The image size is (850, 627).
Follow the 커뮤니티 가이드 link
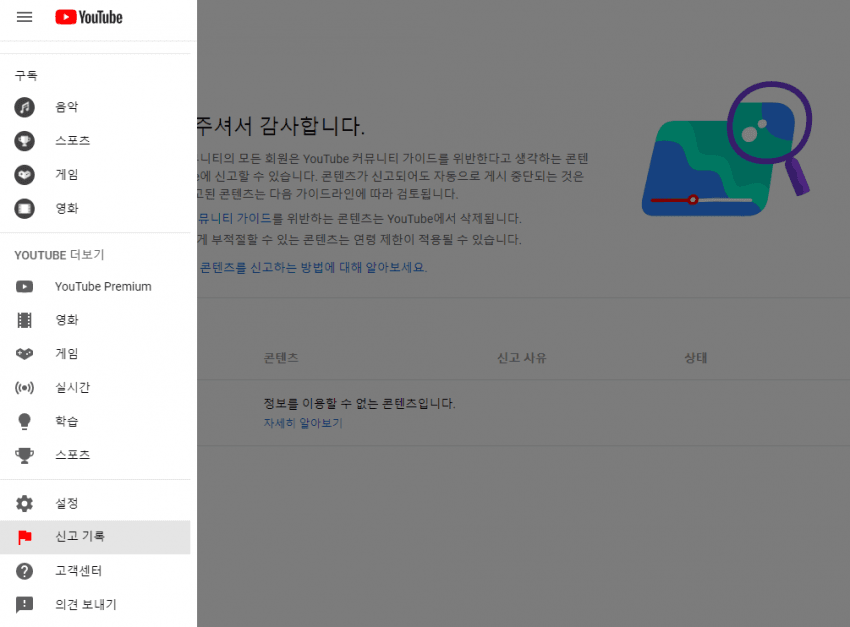pyautogui.click(x=235, y=218)
